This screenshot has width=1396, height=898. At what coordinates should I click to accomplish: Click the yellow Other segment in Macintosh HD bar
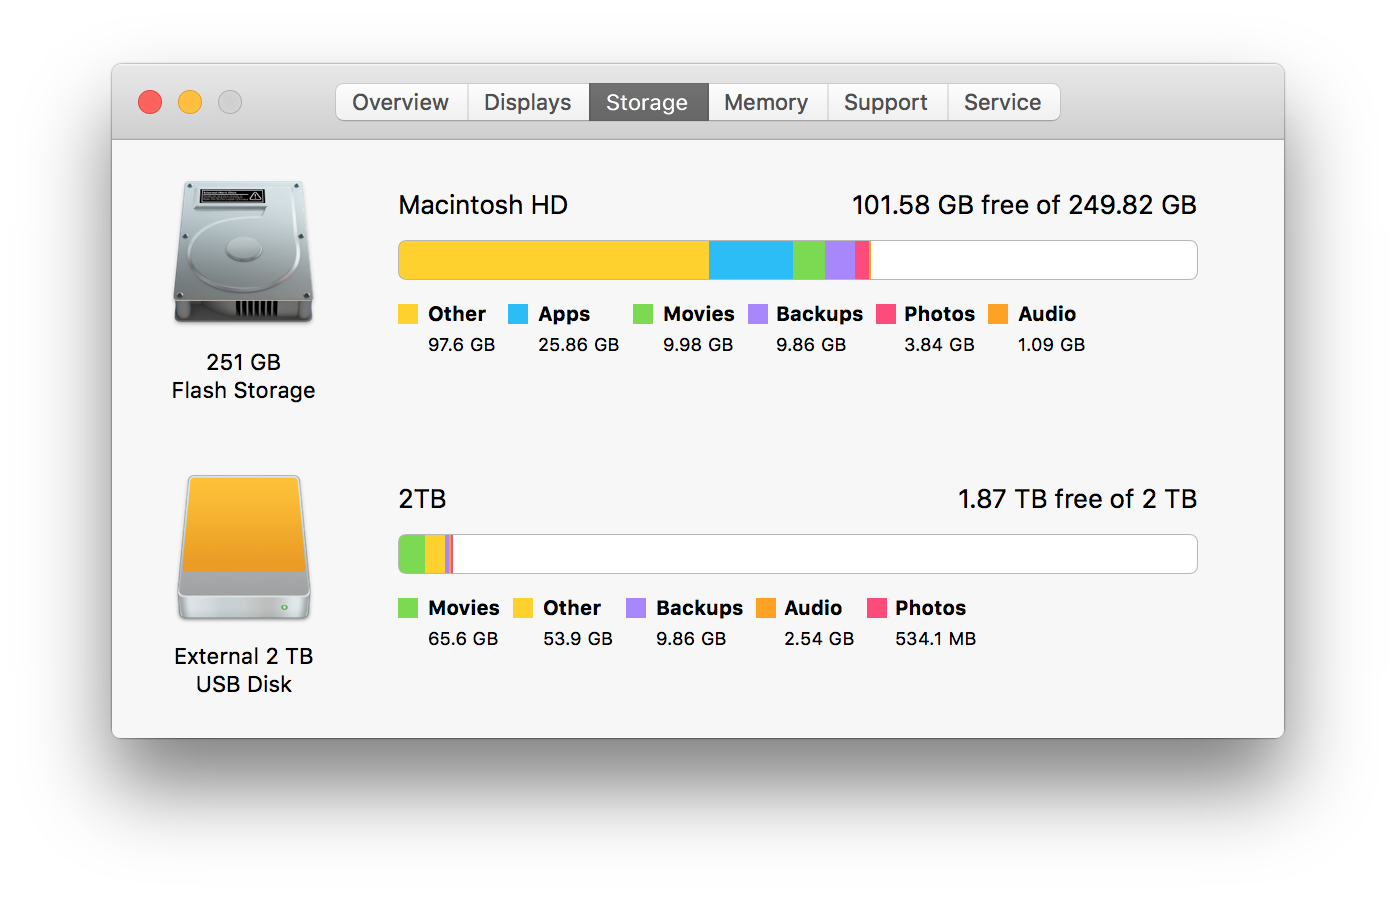554,260
